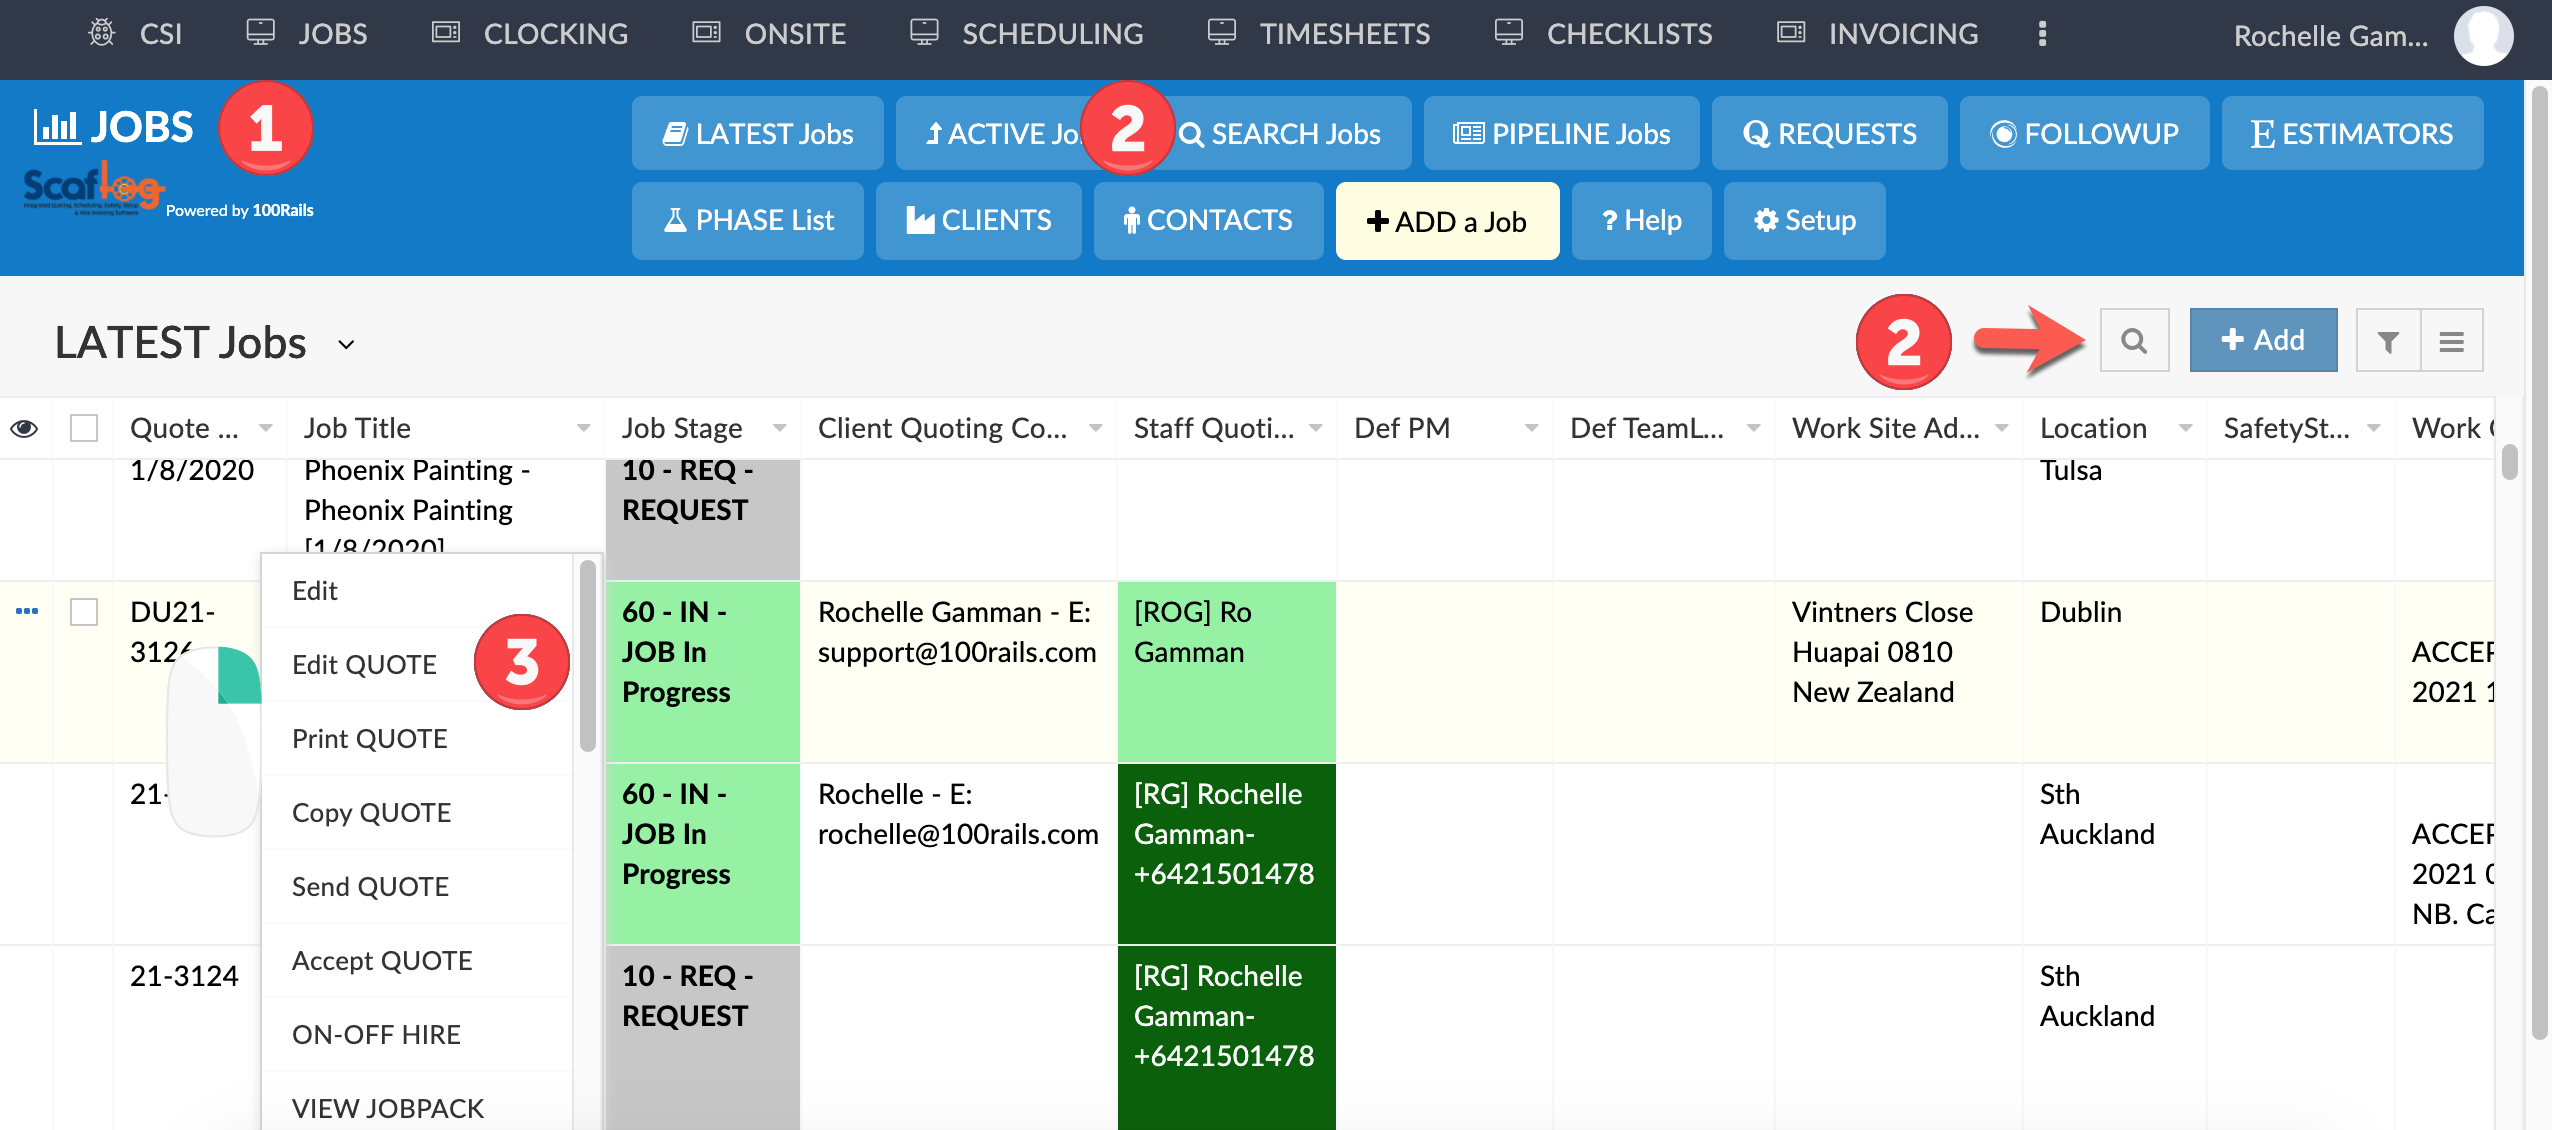
Task: Open the hamburger list menu icon
Action: (x=2451, y=341)
